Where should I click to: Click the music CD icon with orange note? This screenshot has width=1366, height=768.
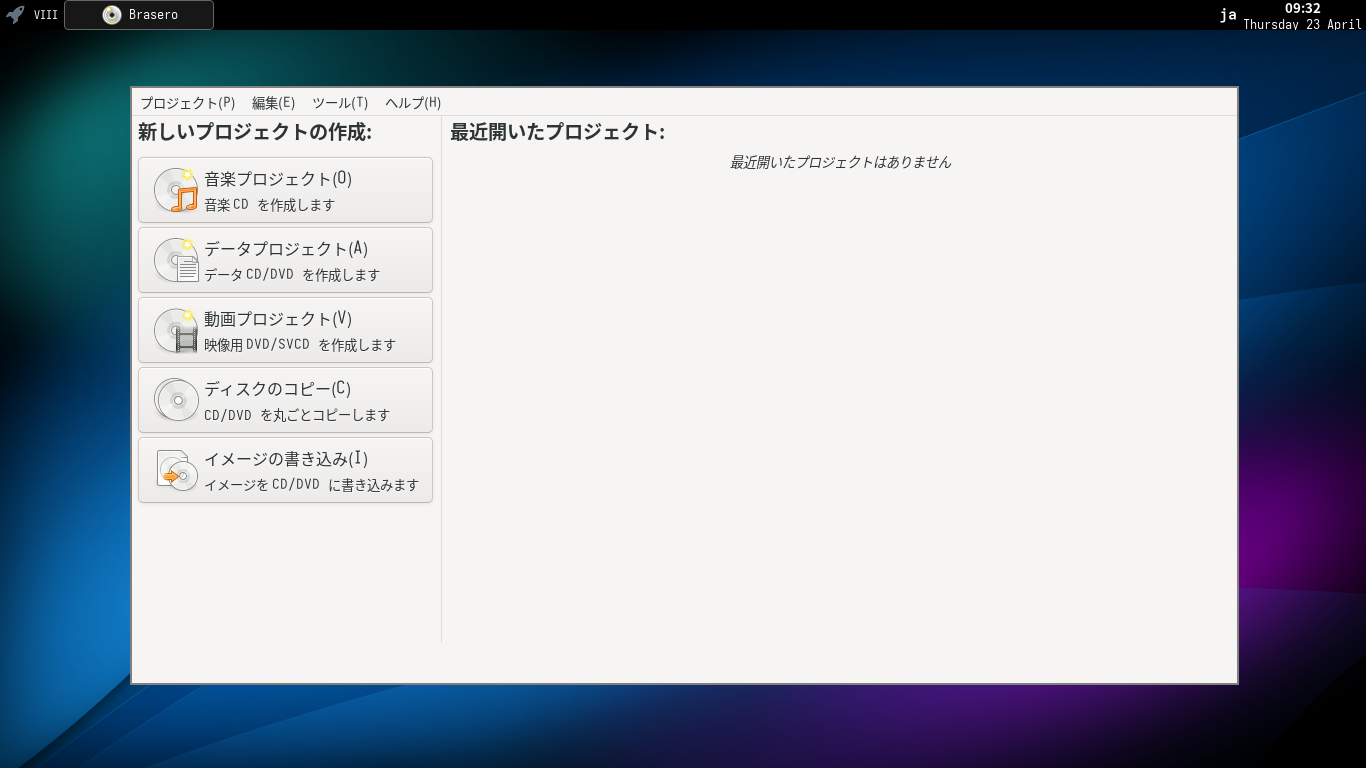click(x=176, y=190)
